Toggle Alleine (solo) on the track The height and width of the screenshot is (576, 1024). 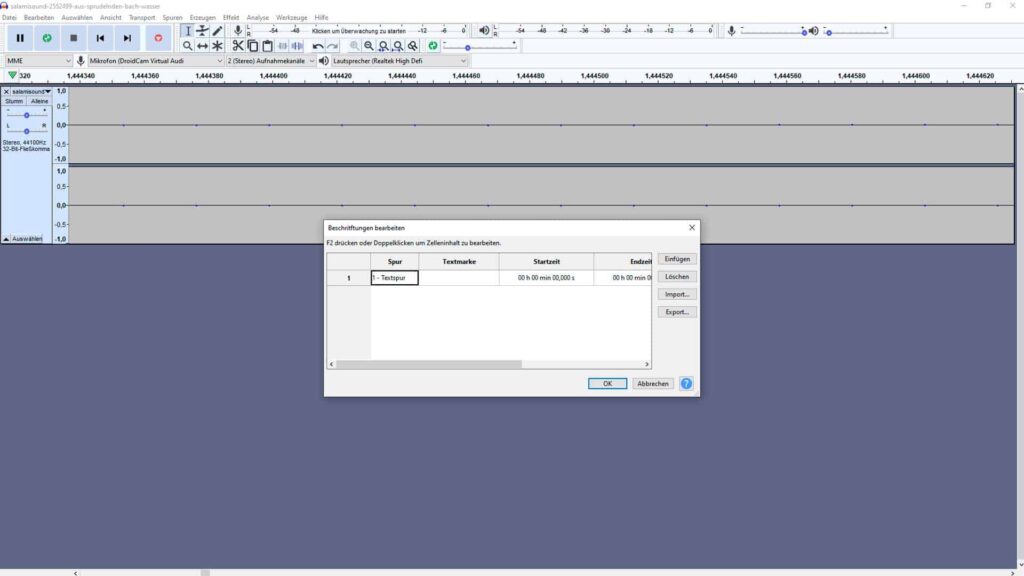pos(39,101)
